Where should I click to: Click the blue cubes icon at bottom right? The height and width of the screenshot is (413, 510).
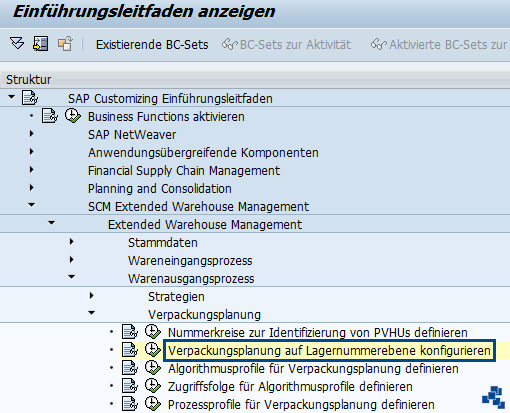[x=494, y=397]
